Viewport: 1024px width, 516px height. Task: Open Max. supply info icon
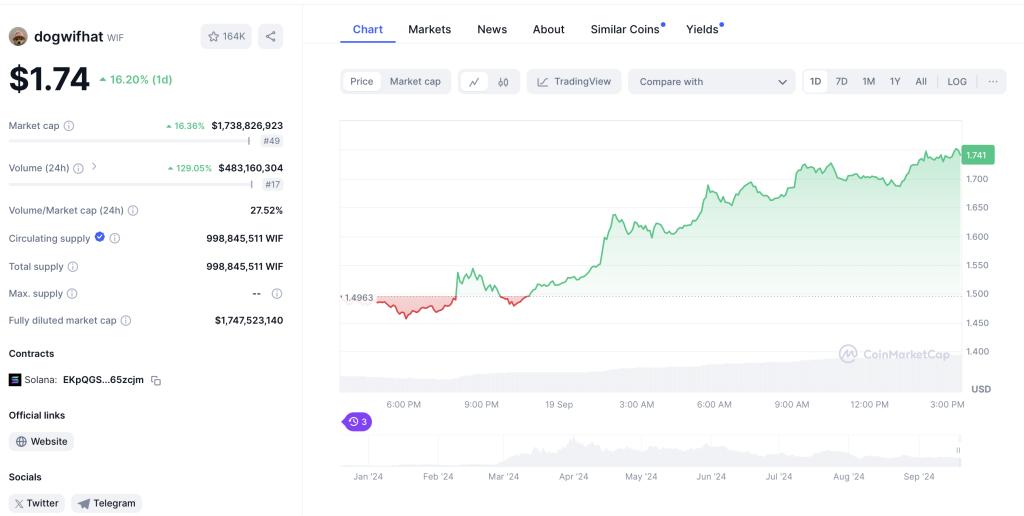click(x=72, y=294)
